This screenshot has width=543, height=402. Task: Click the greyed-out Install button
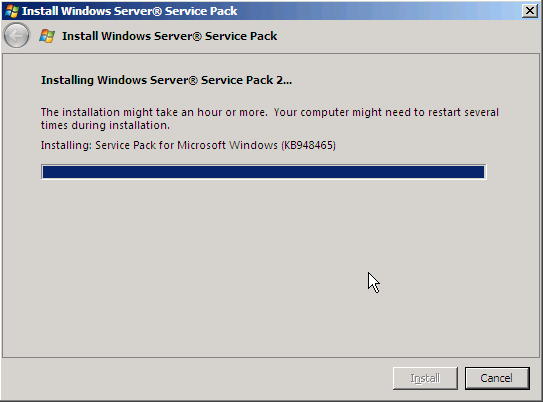425,378
